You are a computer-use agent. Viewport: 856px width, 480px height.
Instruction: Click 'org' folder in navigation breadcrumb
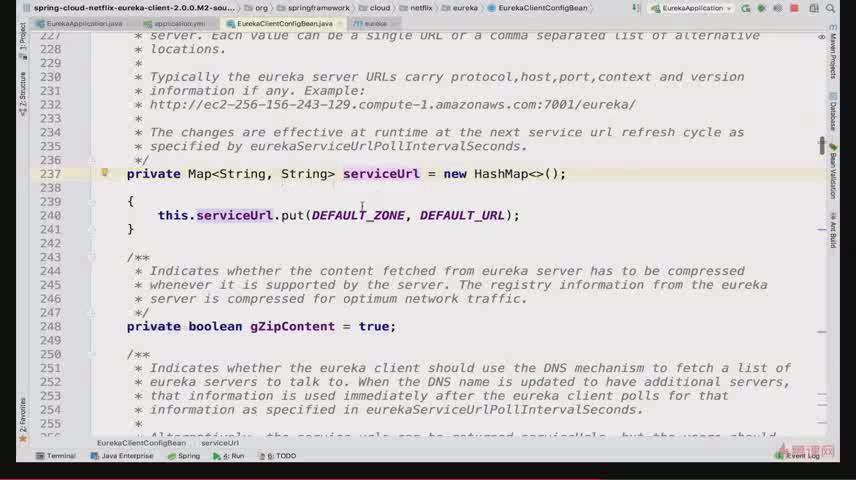point(257,8)
